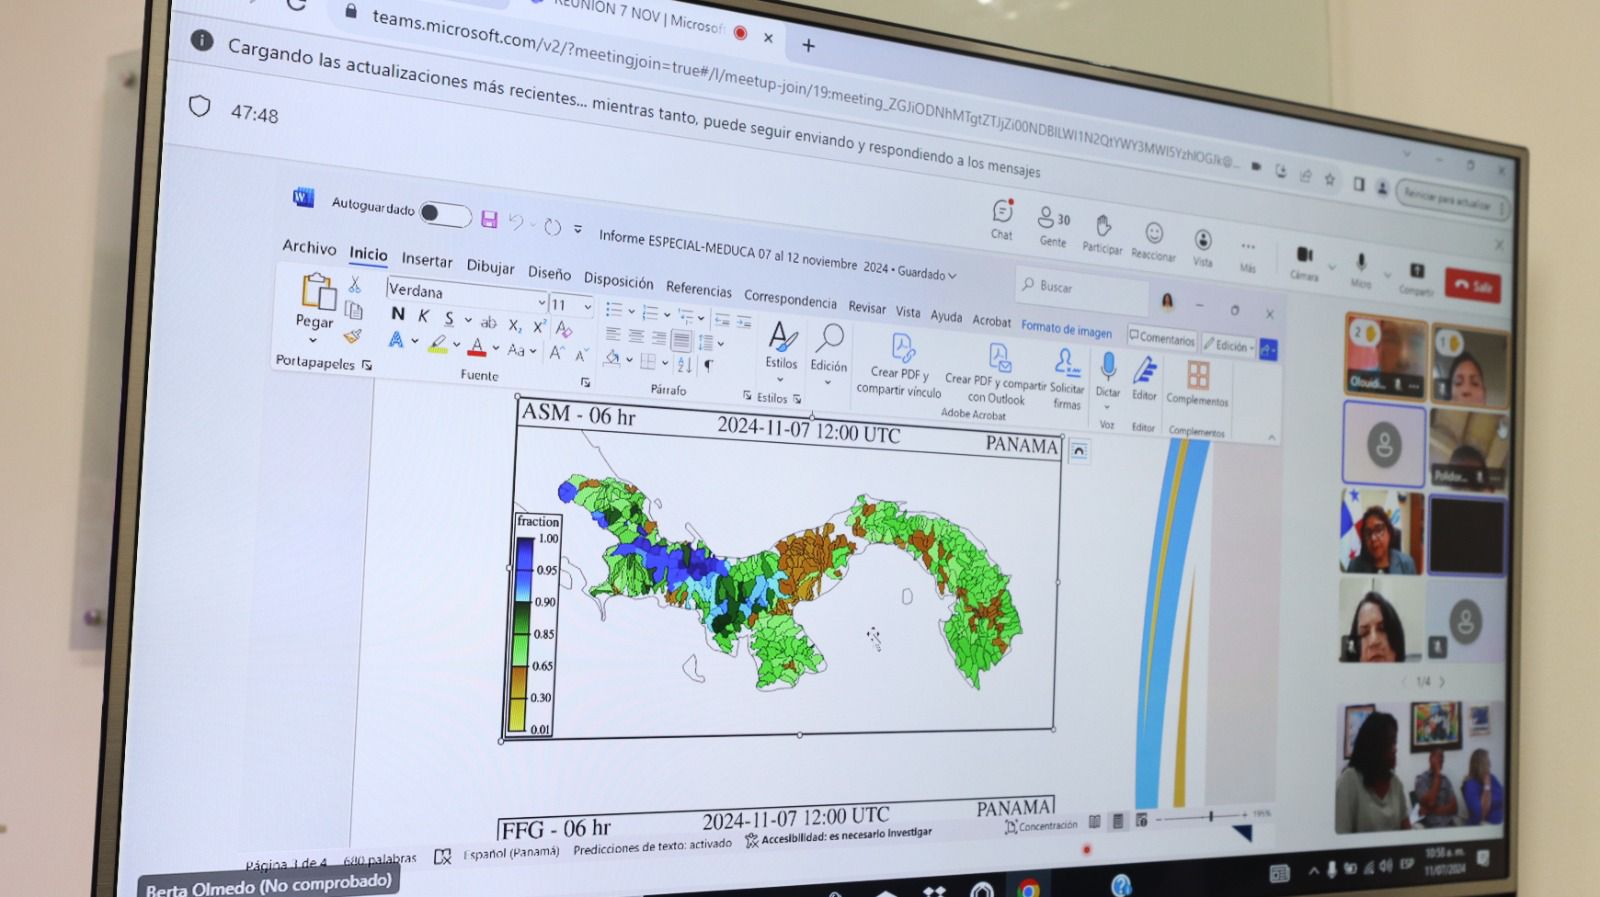Viewport: 1600px width, 897px height.
Task: Switch to the Diseño tab
Action: click(x=549, y=273)
